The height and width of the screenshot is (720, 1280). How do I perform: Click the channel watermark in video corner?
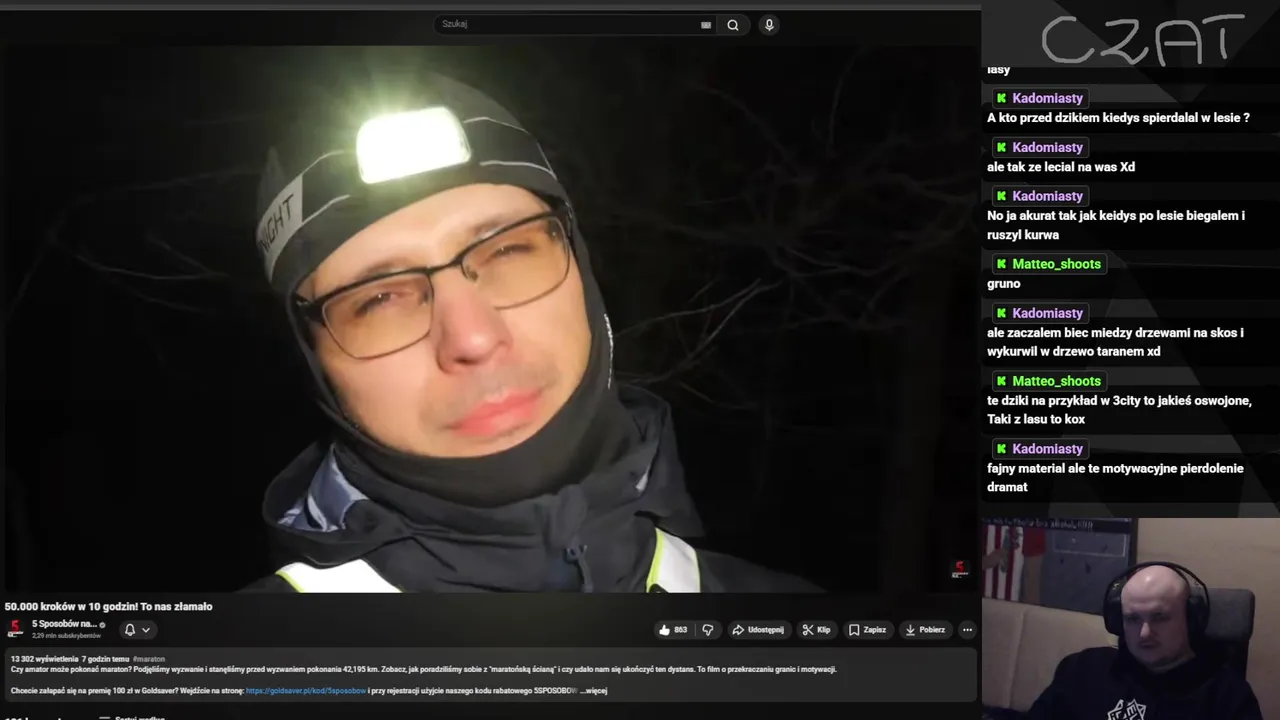(959, 570)
